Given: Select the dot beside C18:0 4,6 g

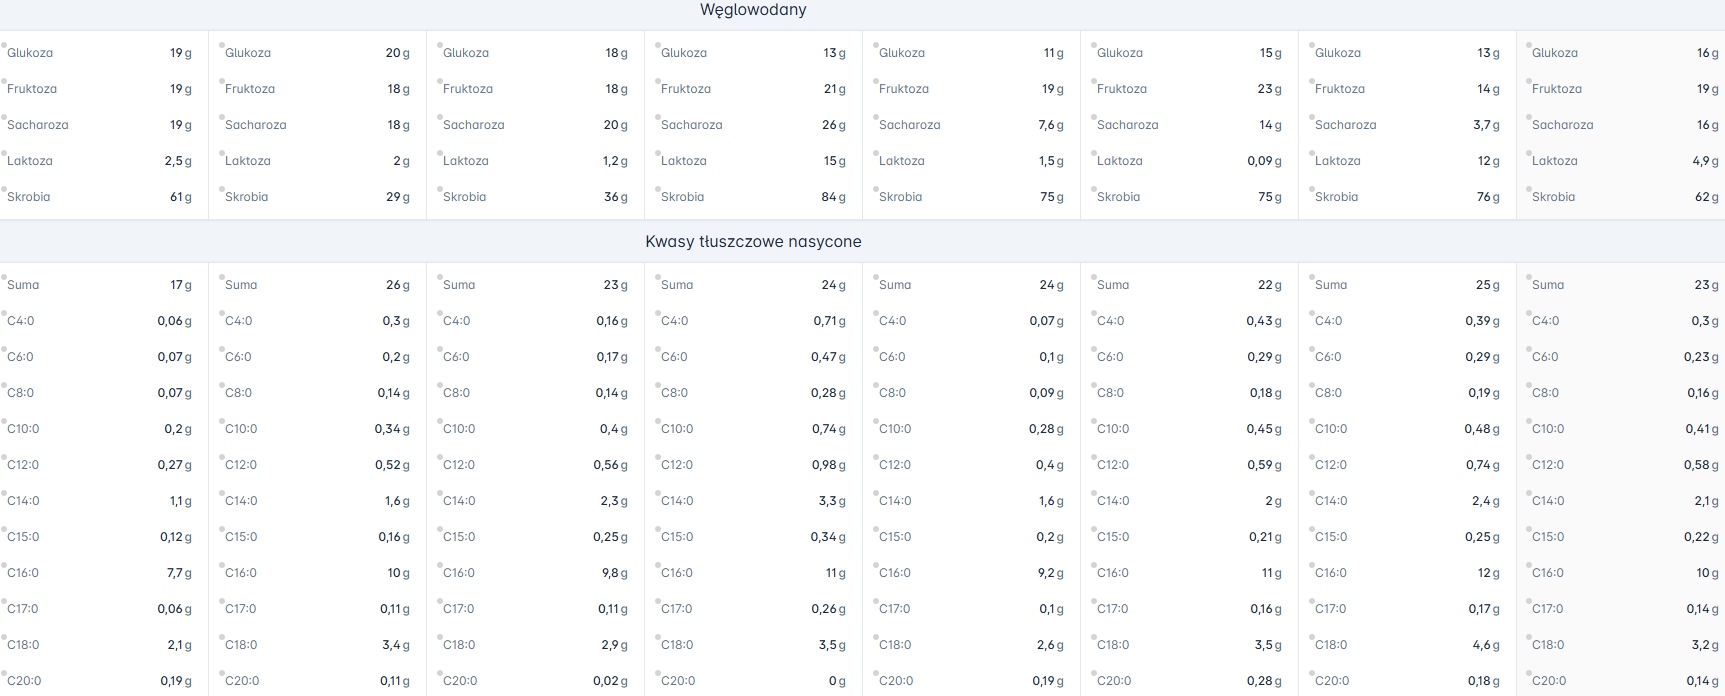Looking at the screenshot, I should 1312,637.
